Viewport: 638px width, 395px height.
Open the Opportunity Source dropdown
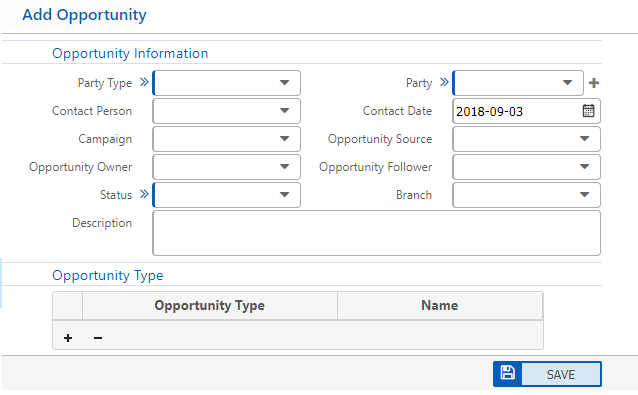(527, 139)
